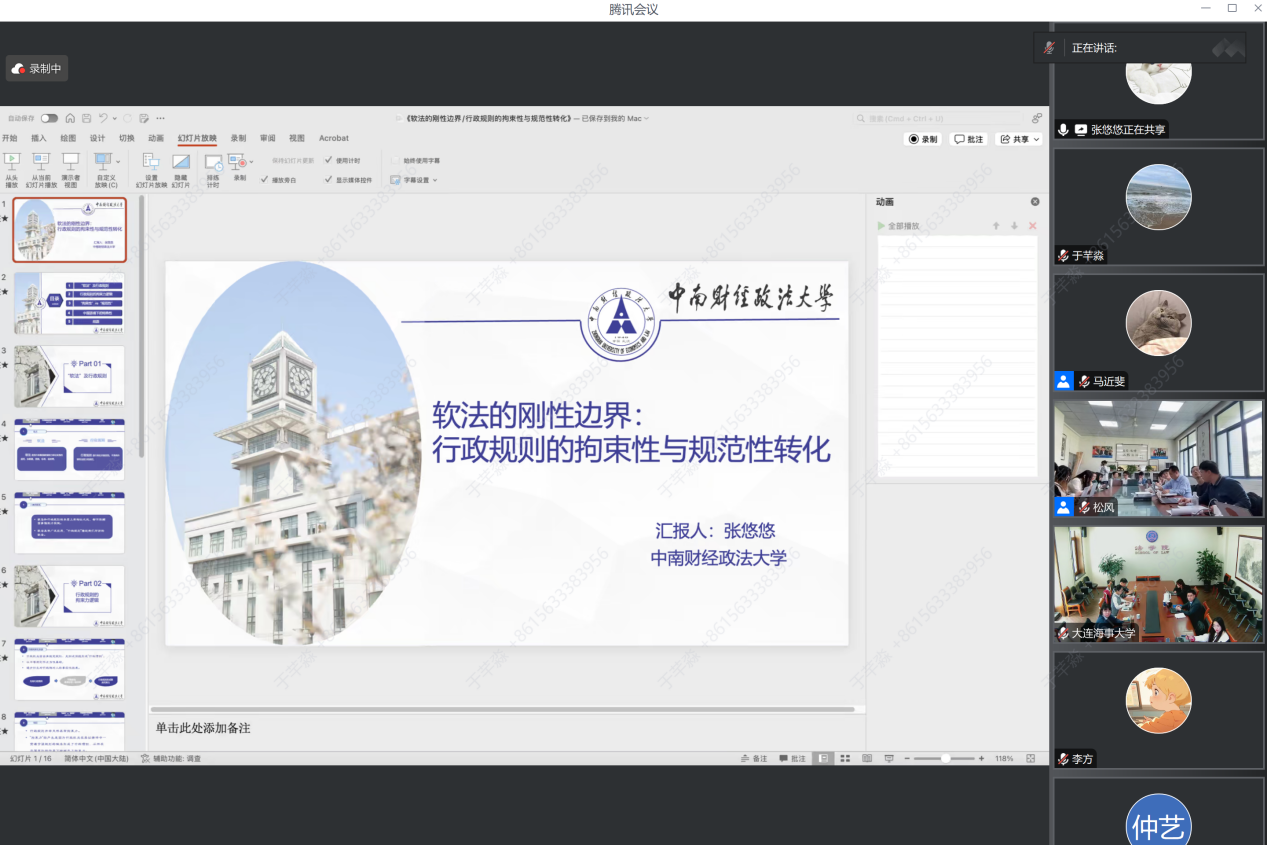Select slide 3 thumbnail Part 01
Screen dimensions: 1267x845
click(69, 374)
